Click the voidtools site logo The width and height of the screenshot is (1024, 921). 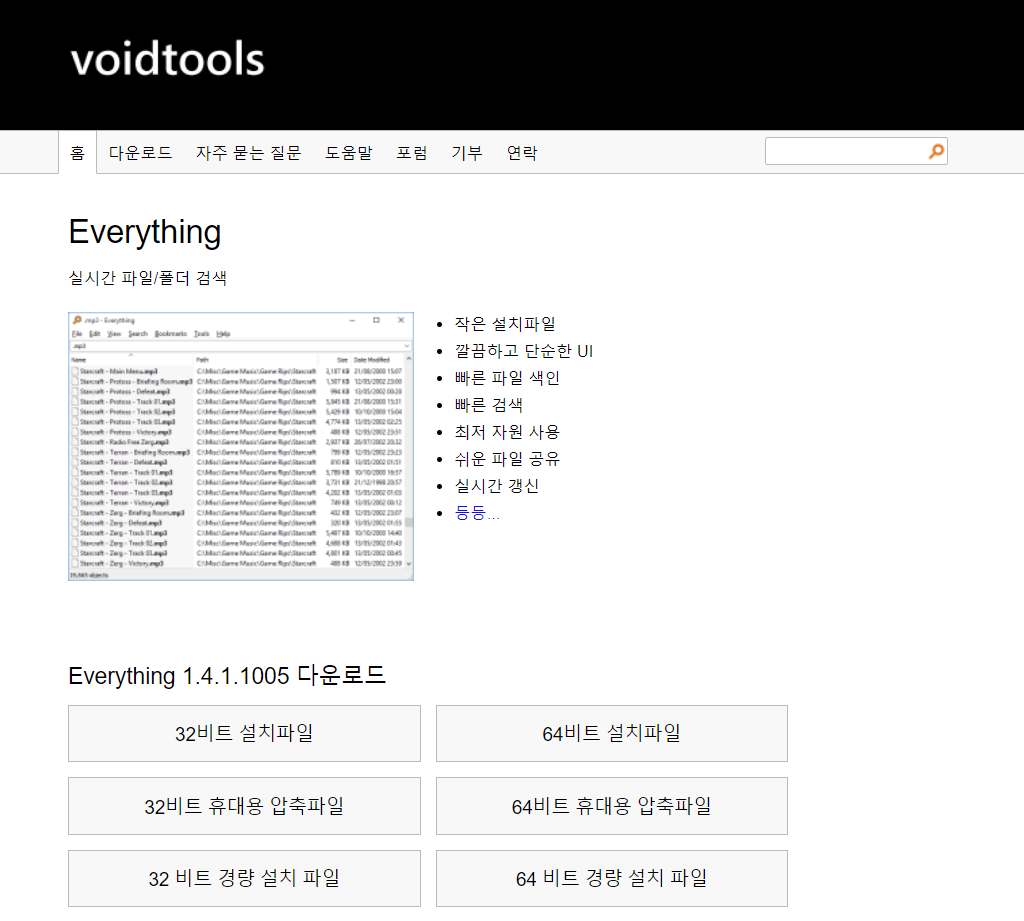(167, 59)
